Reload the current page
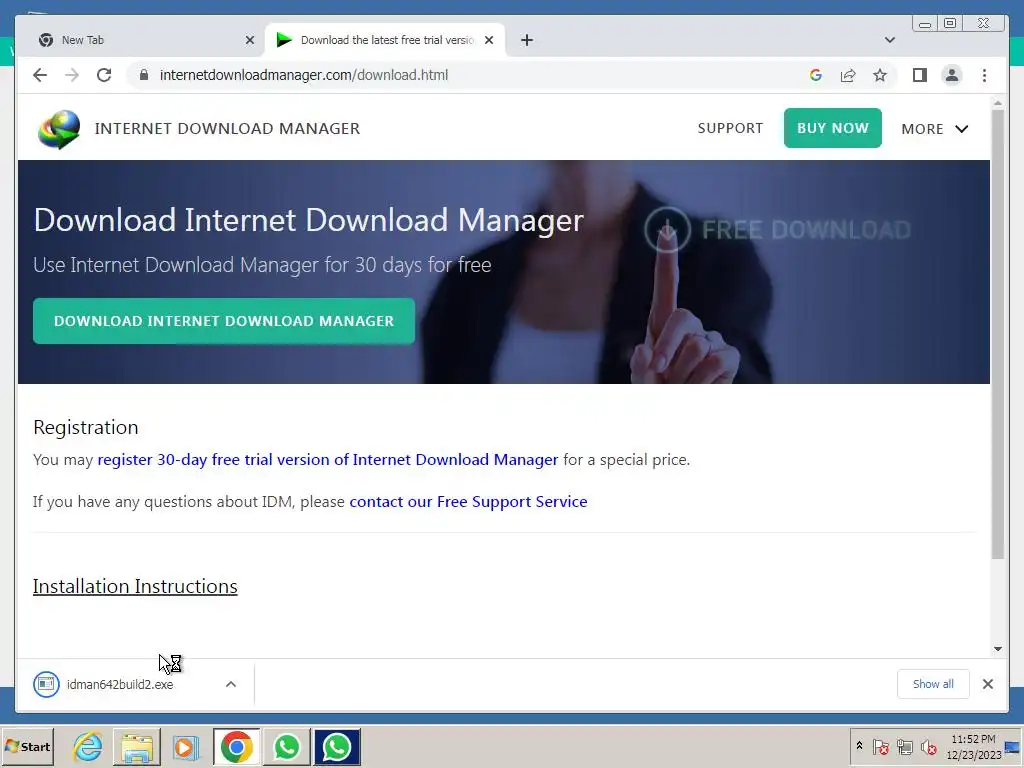Viewport: 1024px width, 768px height. point(104,75)
